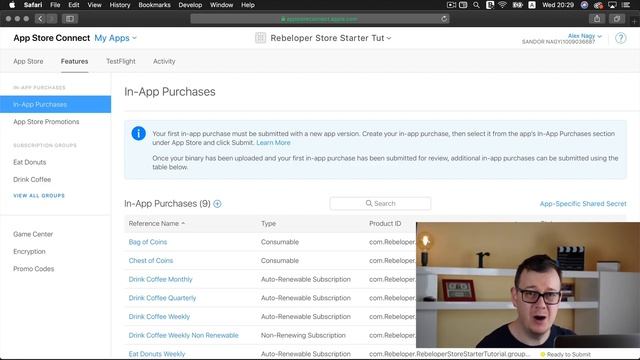Open the Drink Coffee Monthly purchase

click(160, 279)
